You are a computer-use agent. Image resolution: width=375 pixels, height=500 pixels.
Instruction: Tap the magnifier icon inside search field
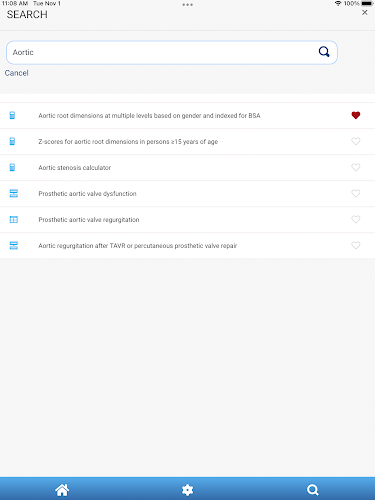click(324, 52)
